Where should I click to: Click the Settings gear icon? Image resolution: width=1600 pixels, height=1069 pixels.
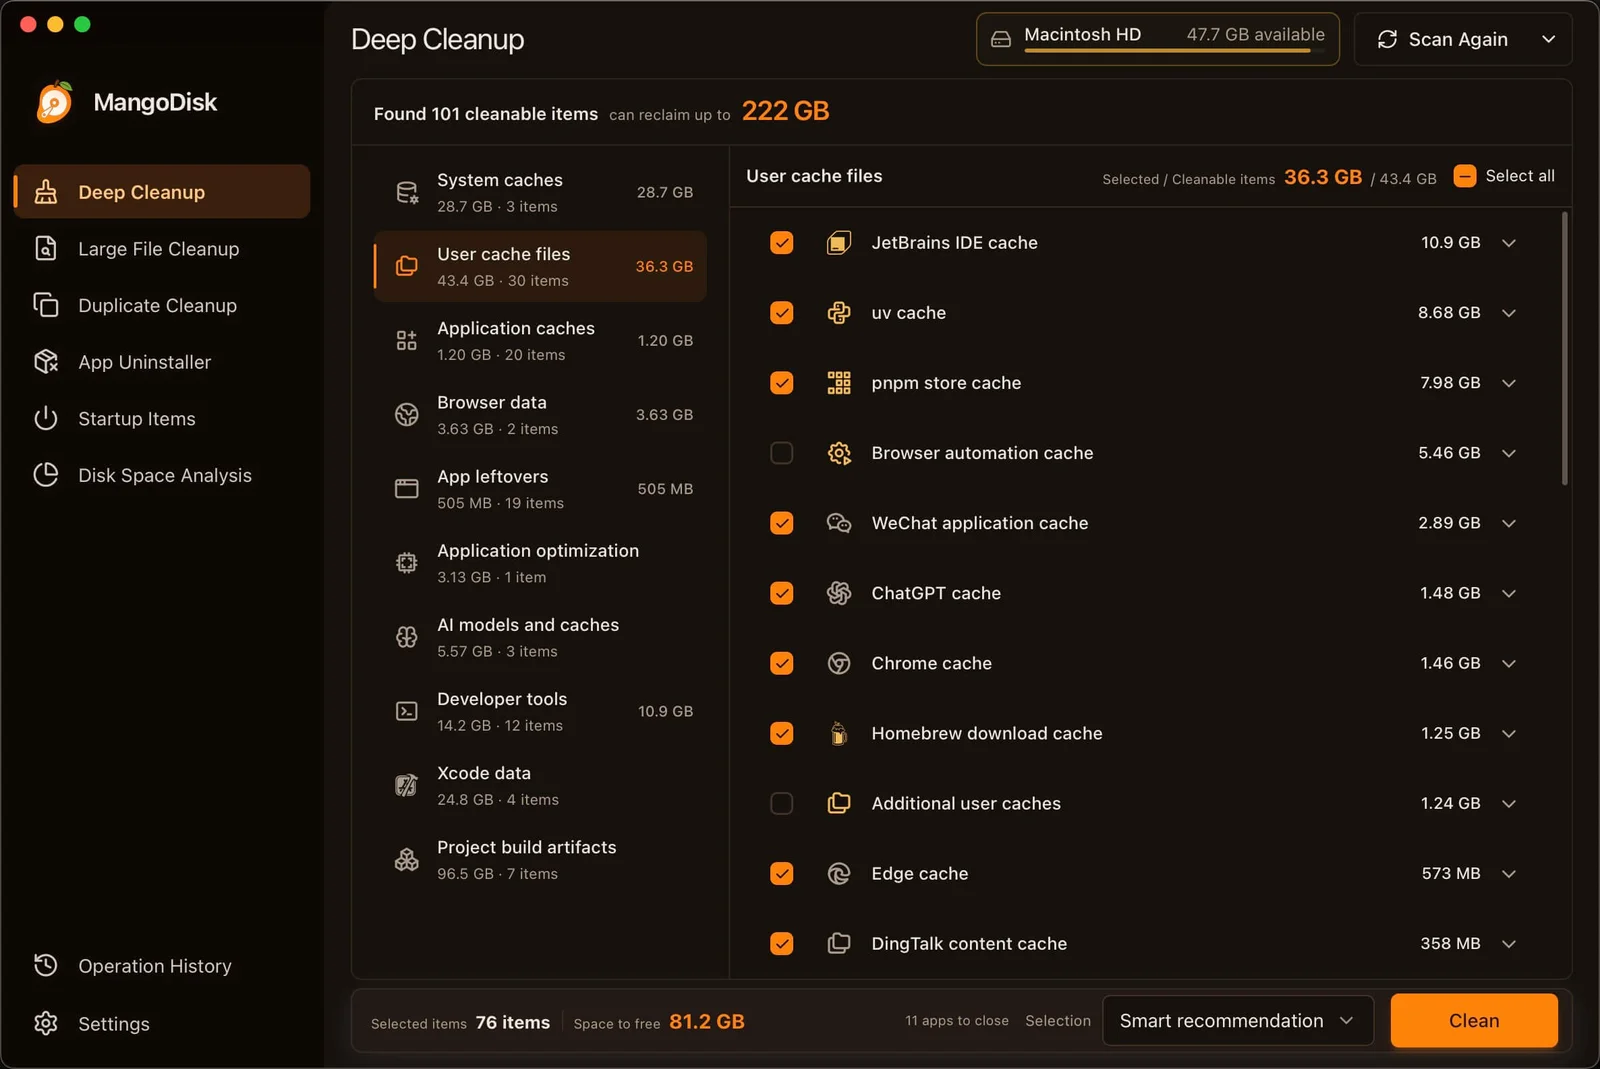coord(46,1023)
